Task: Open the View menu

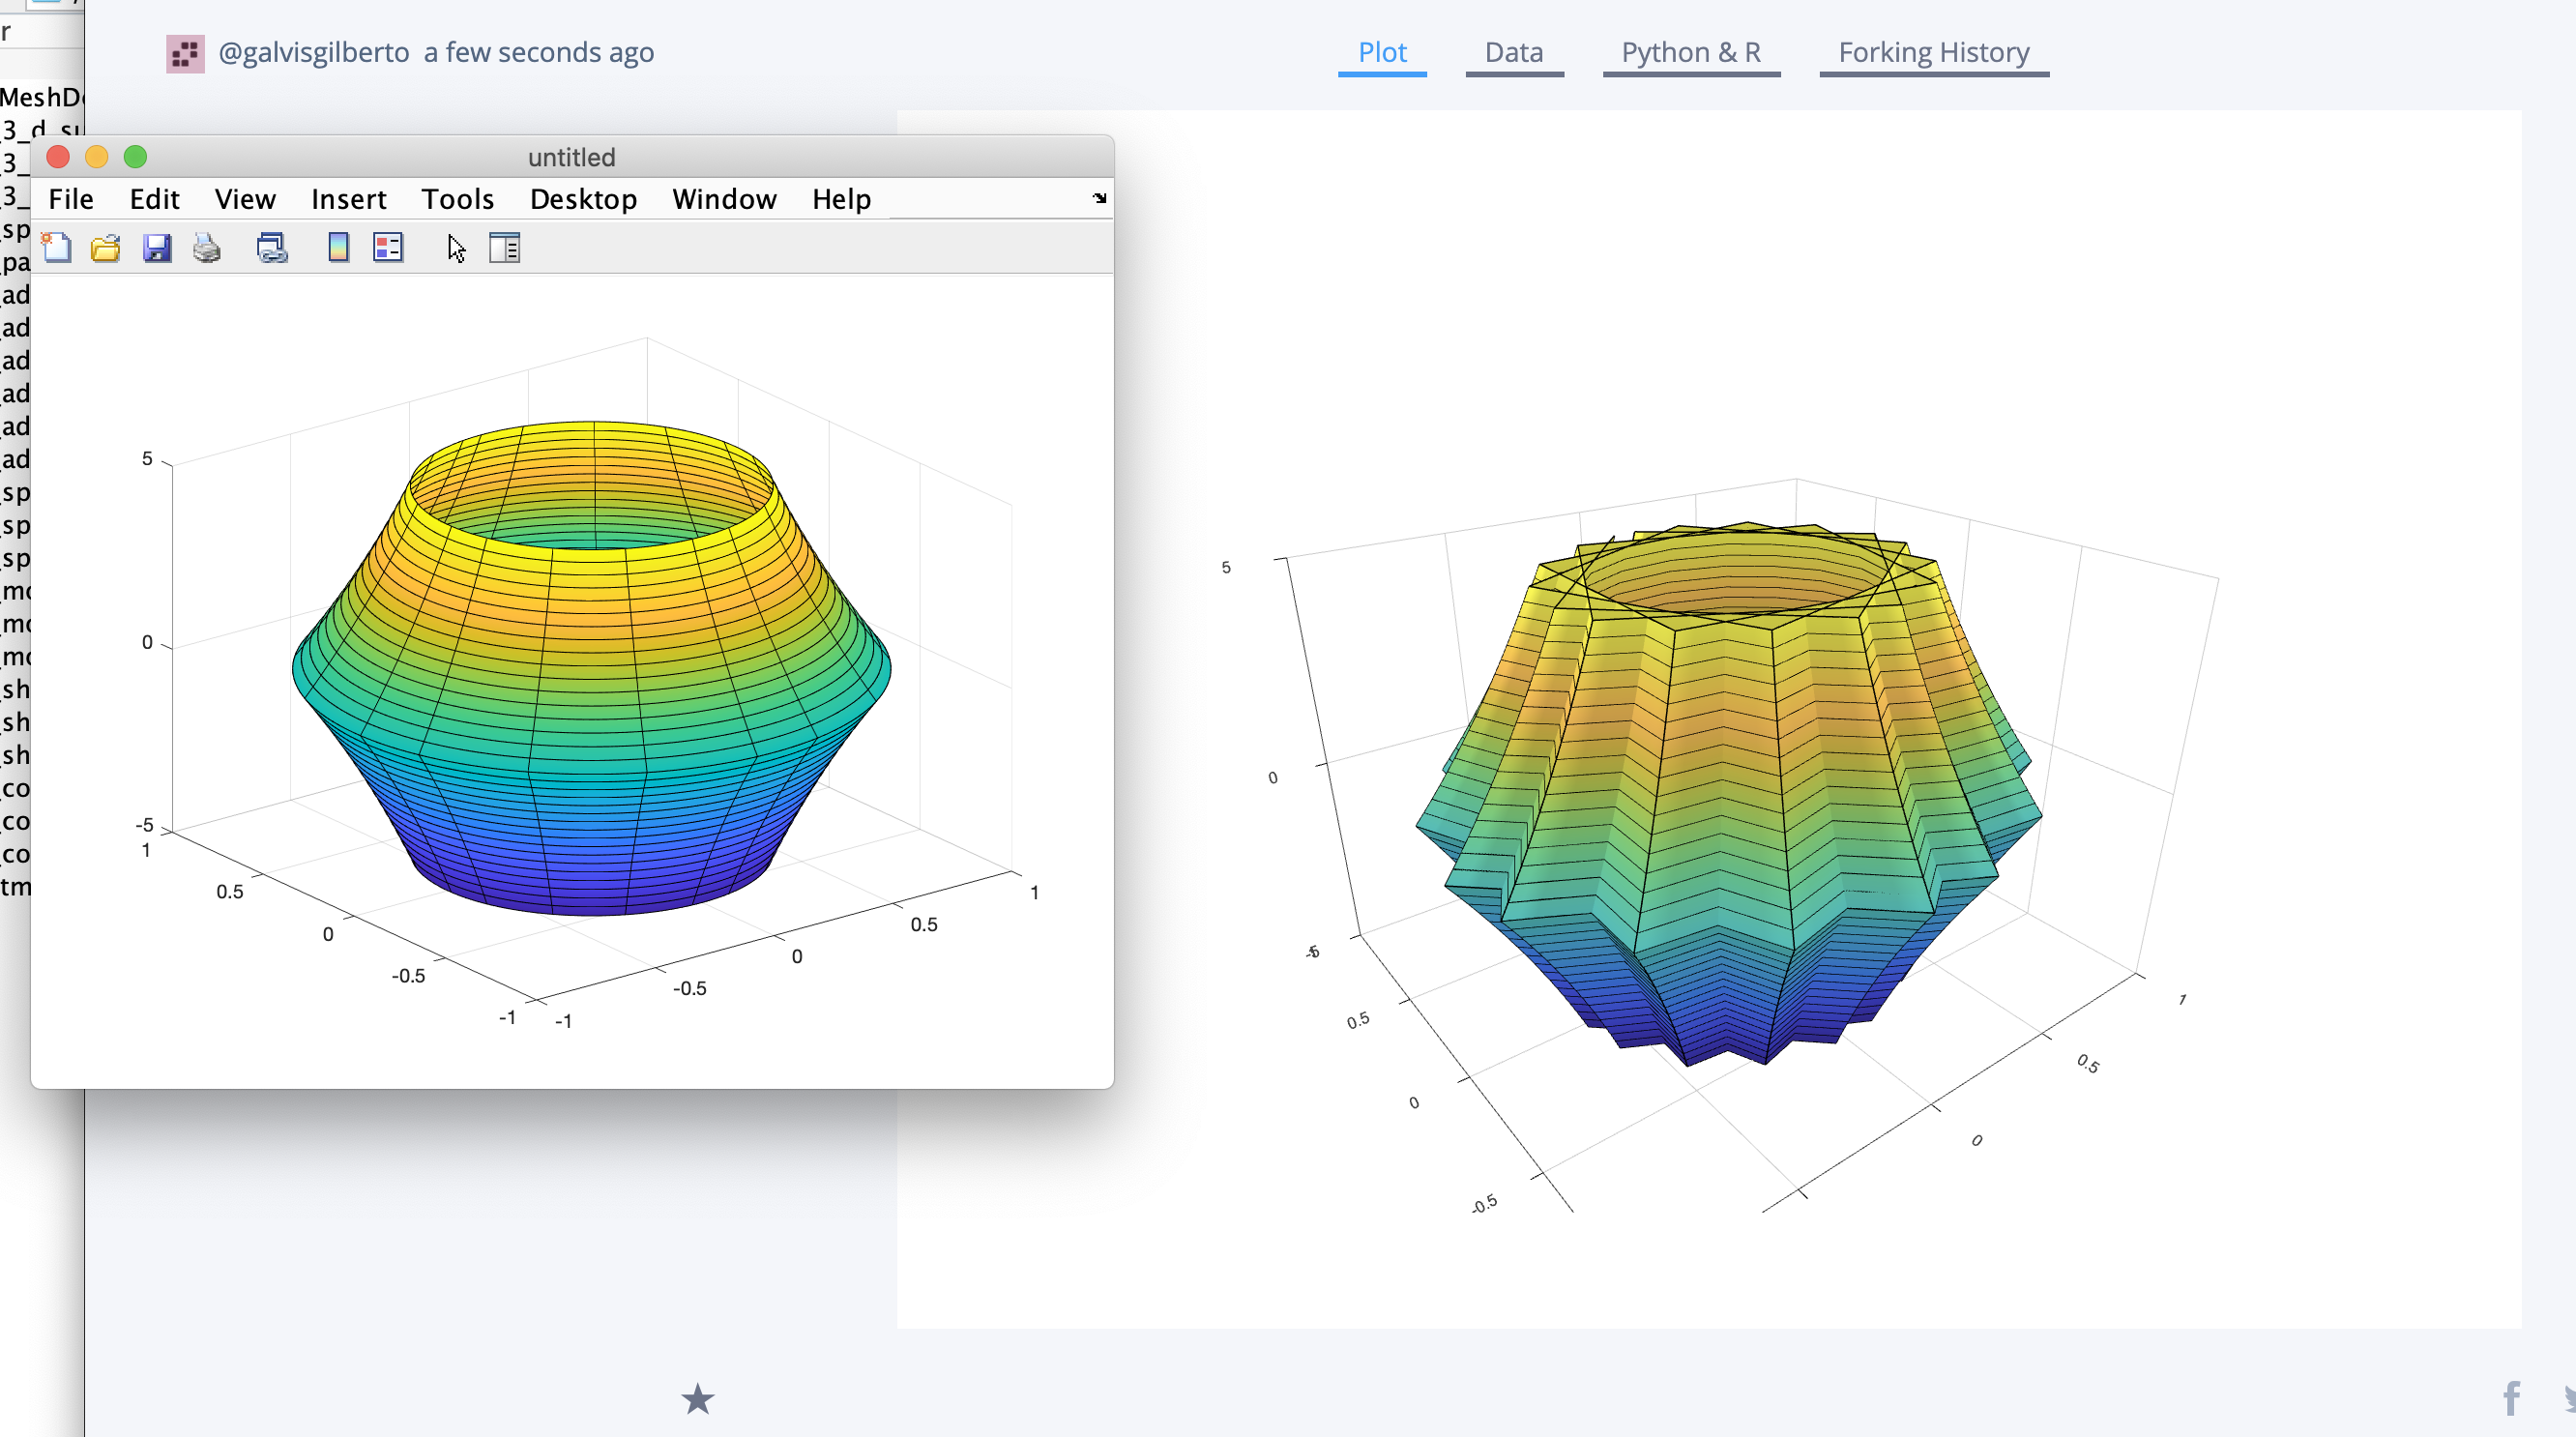Action: click(245, 199)
